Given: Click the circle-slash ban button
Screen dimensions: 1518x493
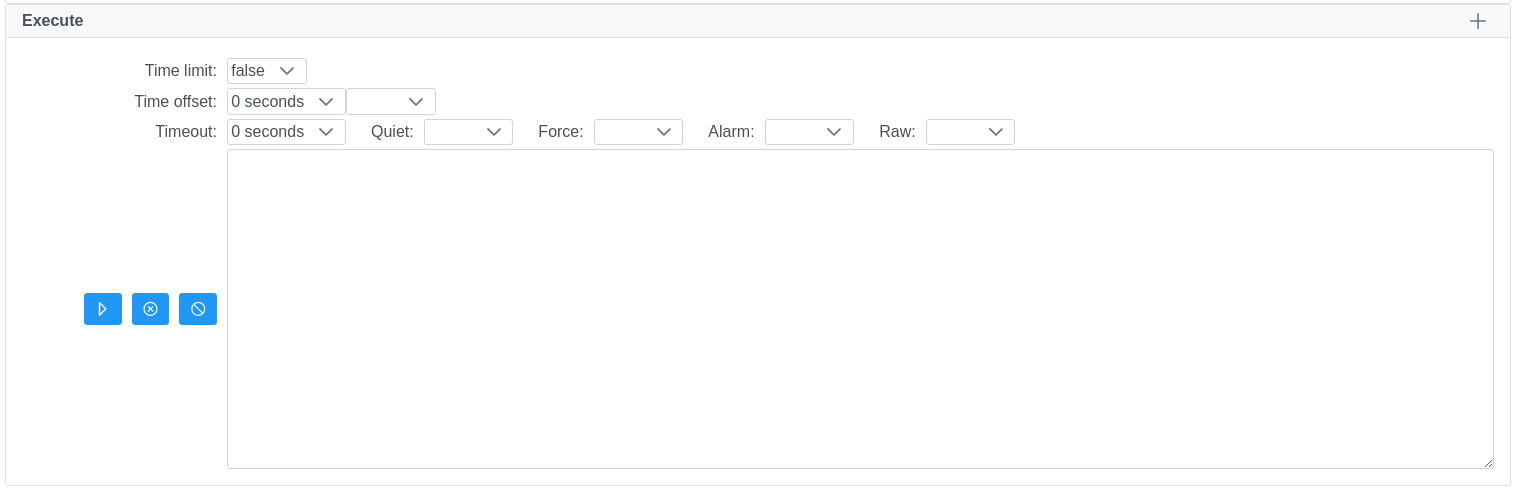Looking at the screenshot, I should point(198,309).
